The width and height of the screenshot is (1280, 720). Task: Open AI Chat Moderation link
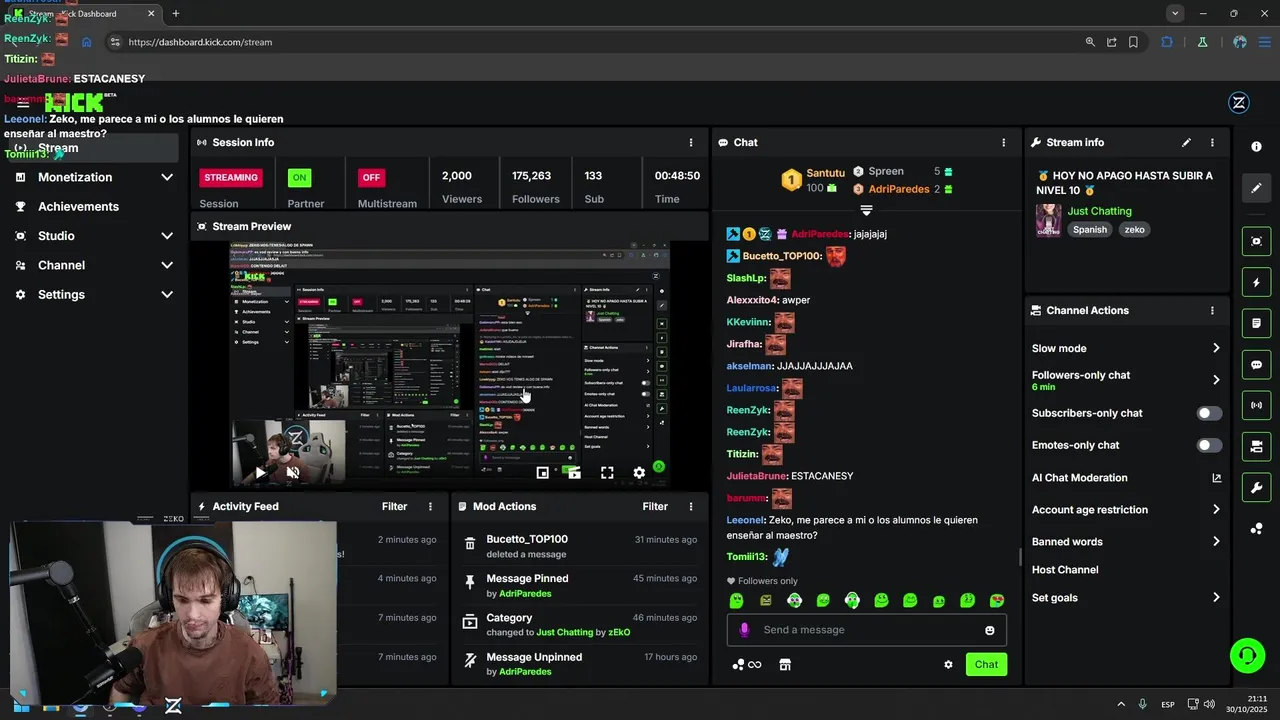tap(1127, 477)
